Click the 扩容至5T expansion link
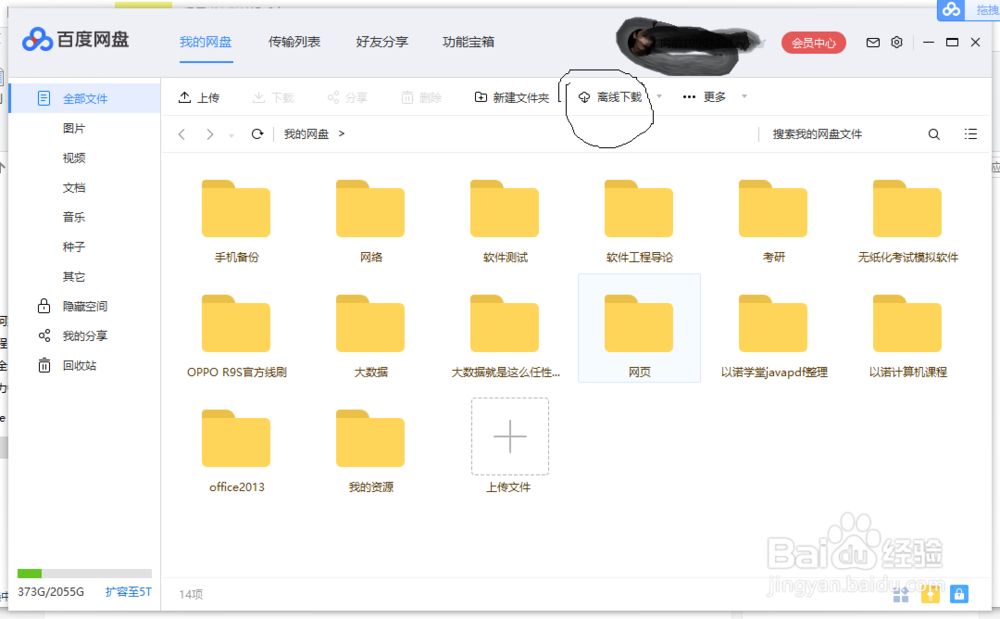The height and width of the screenshot is (619, 1000). point(126,592)
